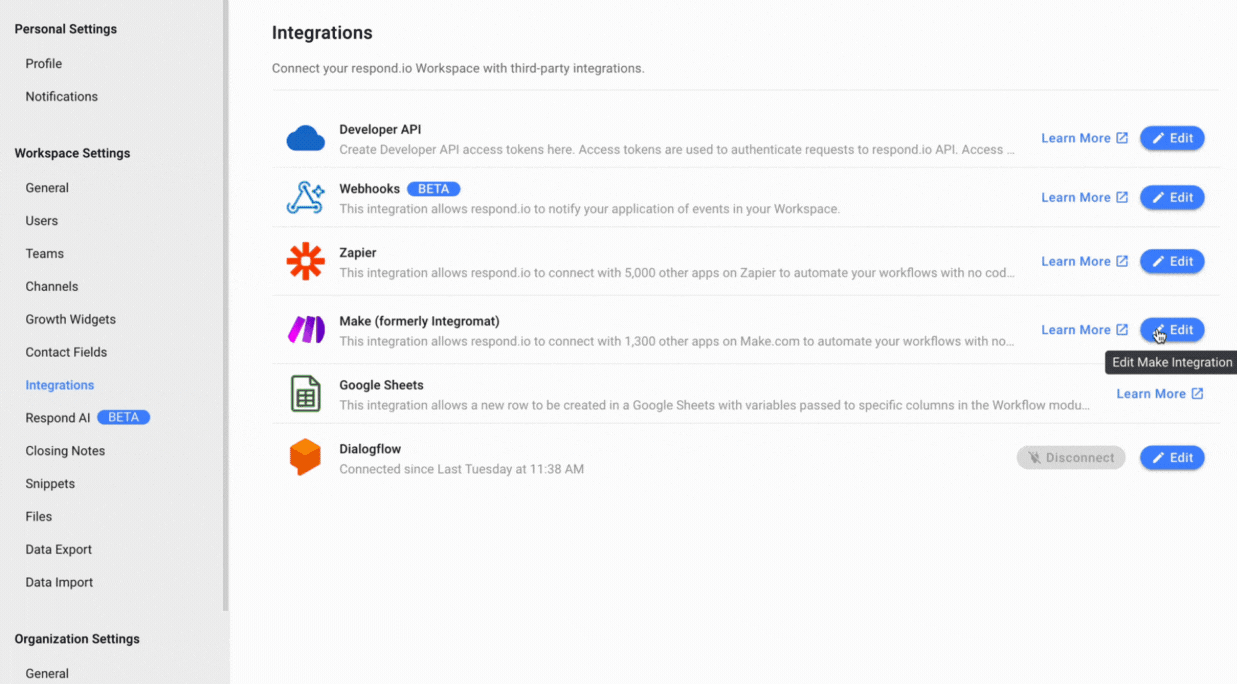Open Learn More link for Zapier

pyautogui.click(x=1075, y=262)
